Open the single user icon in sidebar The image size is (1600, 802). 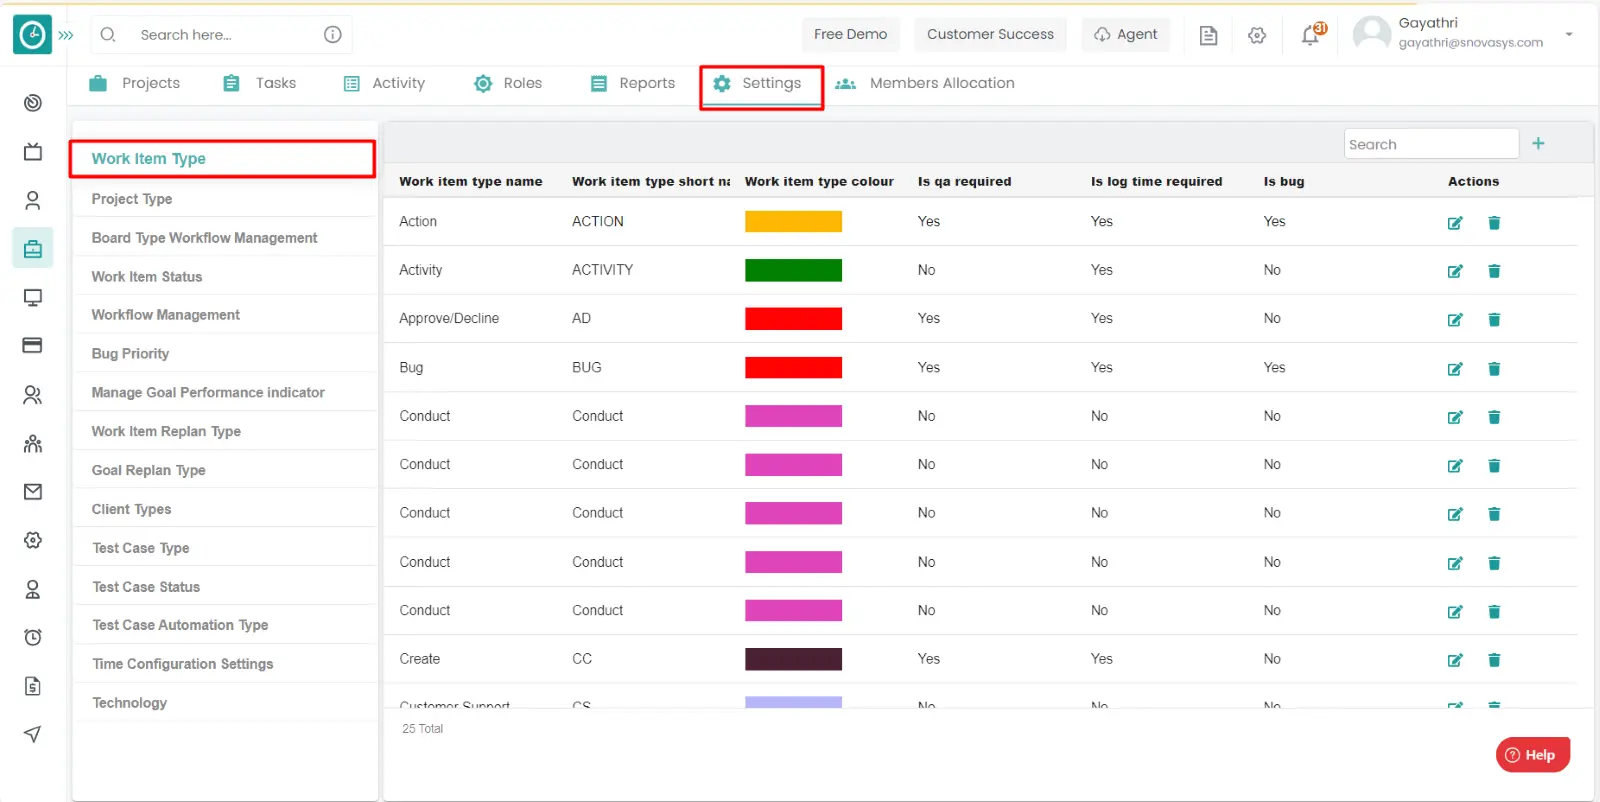[33, 201]
